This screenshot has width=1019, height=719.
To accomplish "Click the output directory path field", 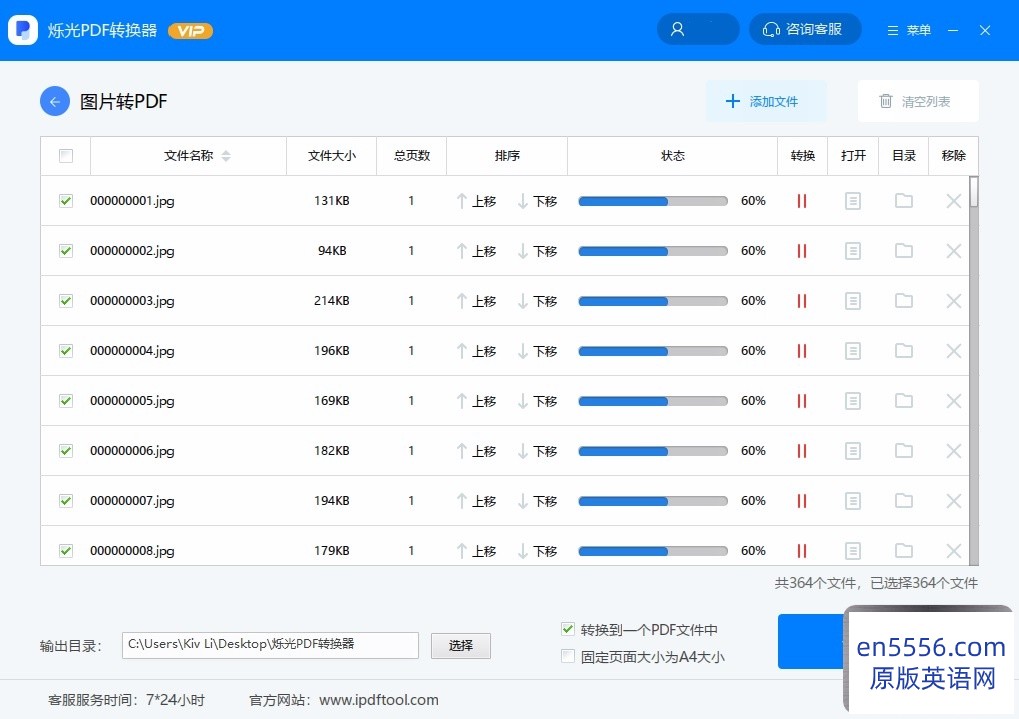I will click(270, 645).
